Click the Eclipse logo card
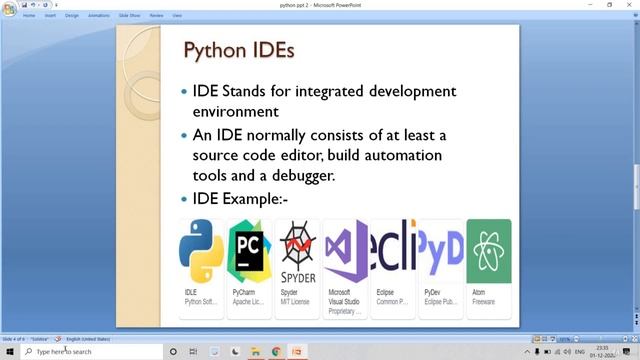 point(393,269)
